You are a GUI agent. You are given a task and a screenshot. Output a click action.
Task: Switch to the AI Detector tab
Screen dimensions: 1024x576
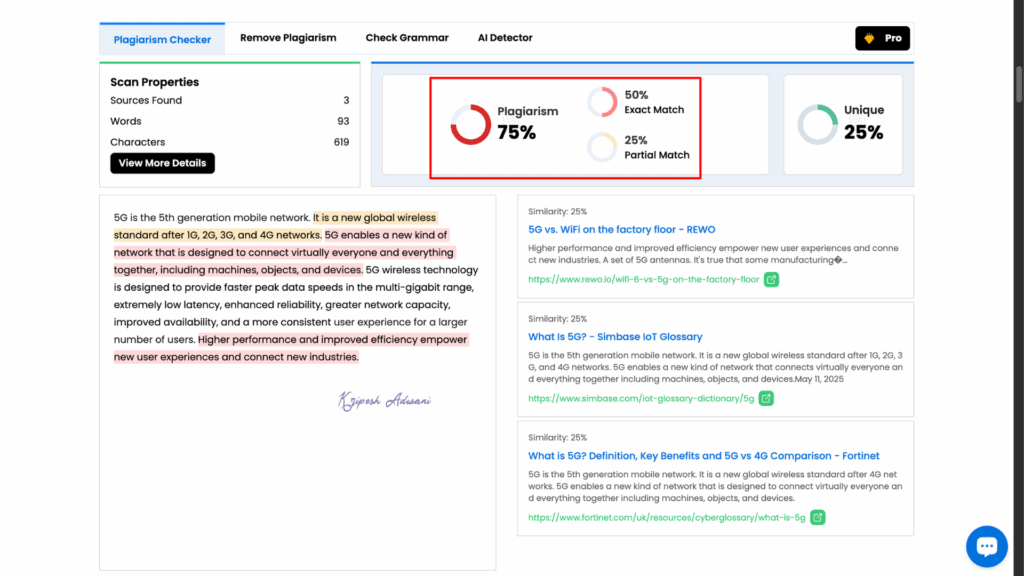(505, 37)
